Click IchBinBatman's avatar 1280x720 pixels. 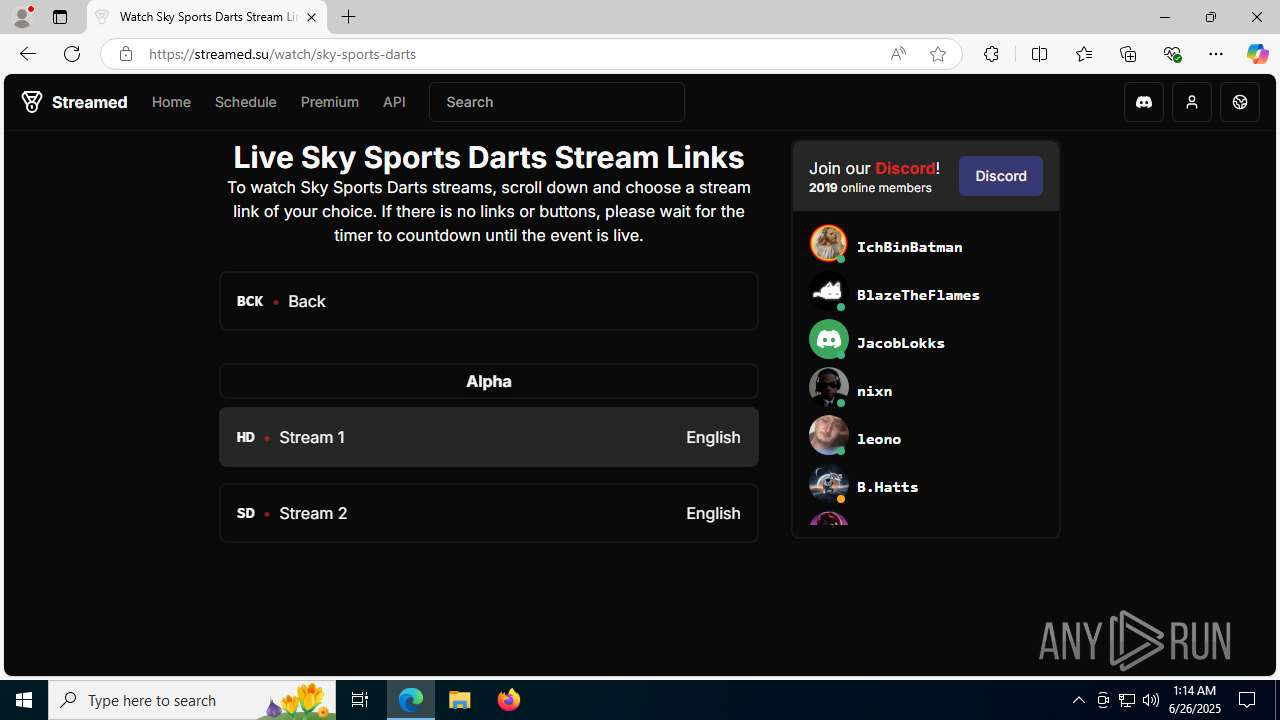tap(828, 243)
